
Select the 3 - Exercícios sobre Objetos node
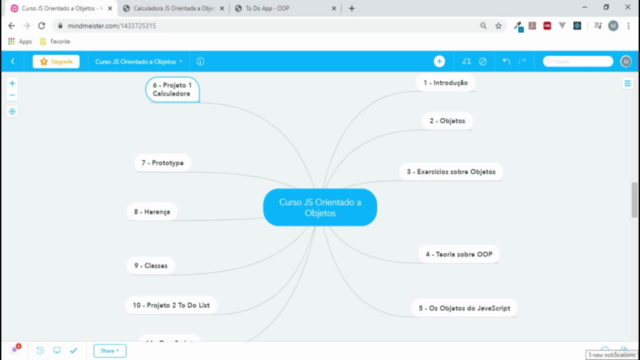pyautogui.click(x=451, y=172)
